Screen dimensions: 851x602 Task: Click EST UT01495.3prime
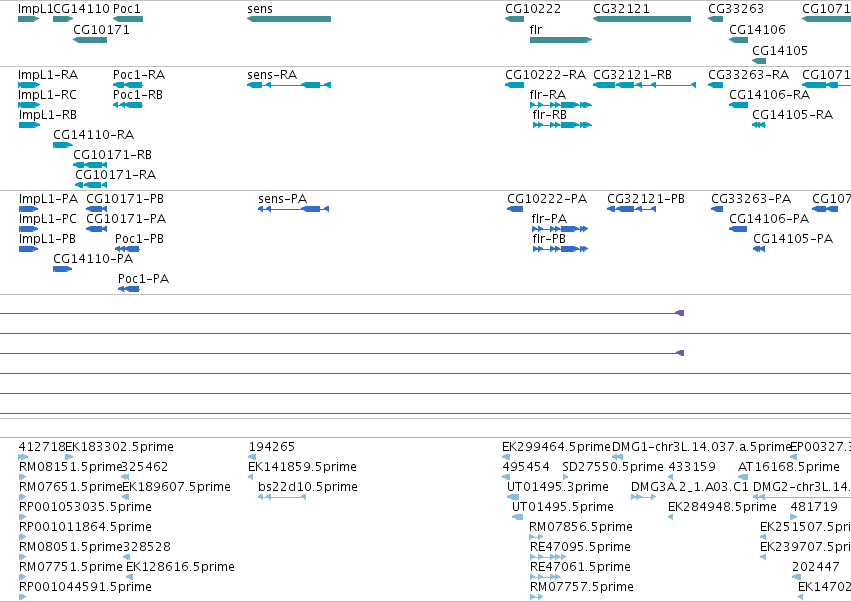pyautogui.click(x=558, y=487)
